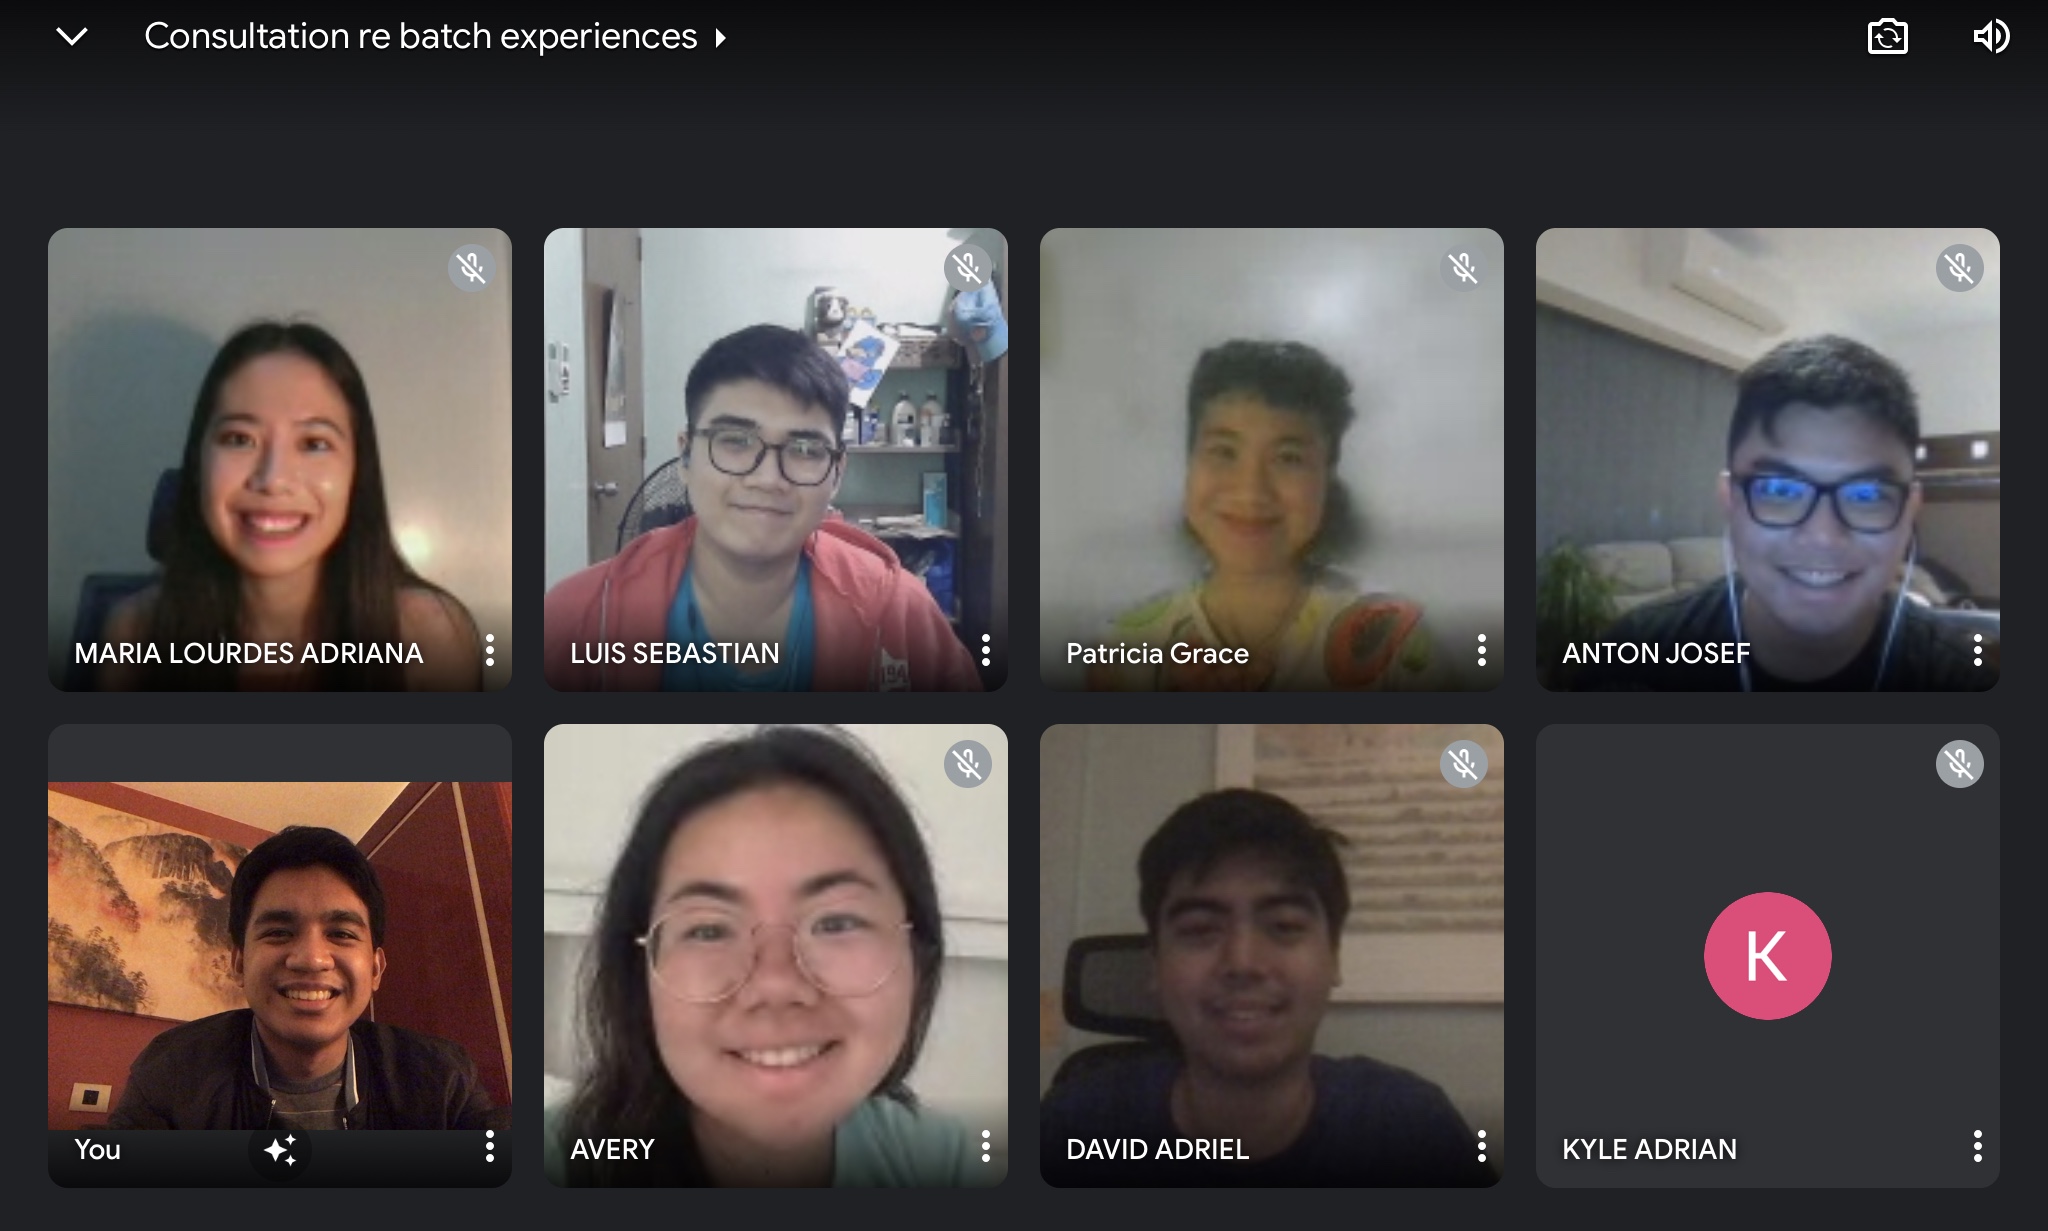Screen dimensions: 2048x1231
Task: Open the three-dot menu for Luis Sebastian
Action: (x=985, y=650)
